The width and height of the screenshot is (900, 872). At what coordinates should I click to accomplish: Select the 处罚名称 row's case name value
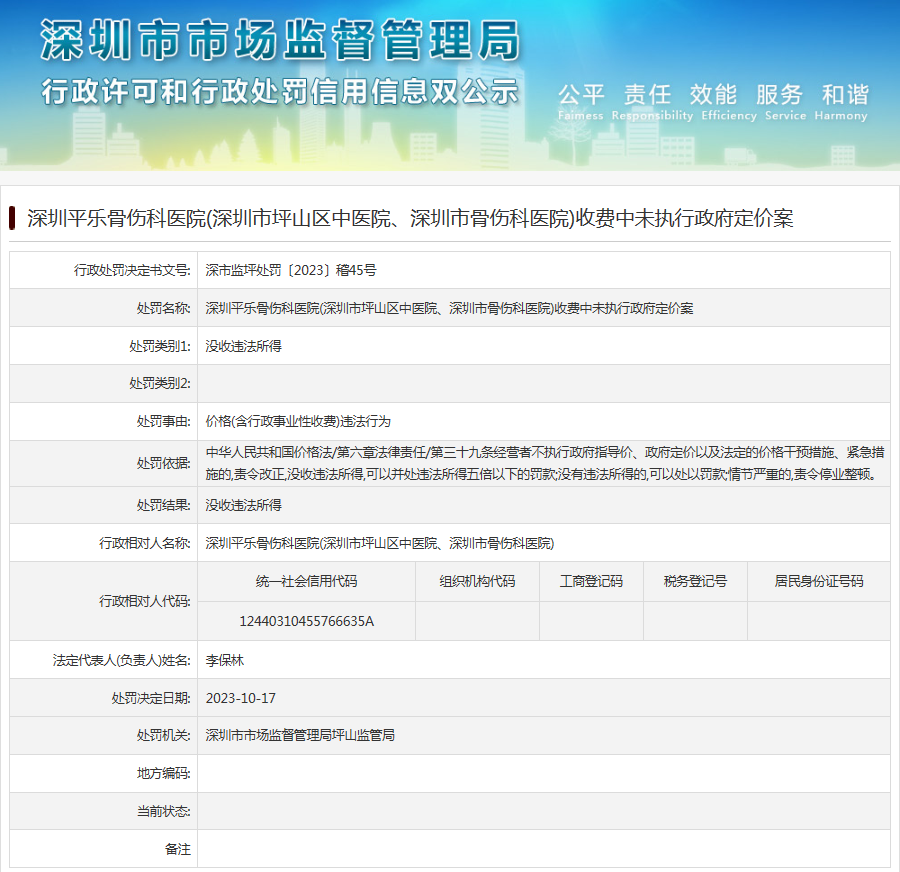(x=449, y=308)
